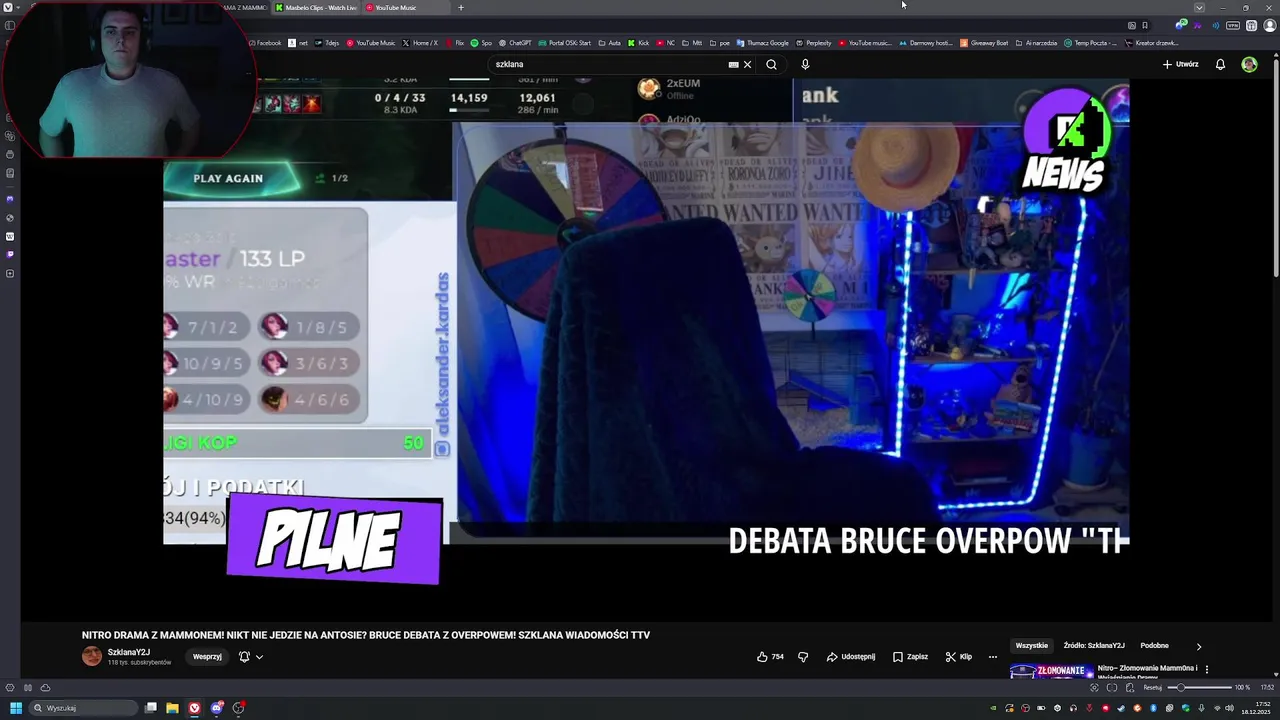
Task: Start YouTube voice search with microphone
Action: [x=805, y=64]
